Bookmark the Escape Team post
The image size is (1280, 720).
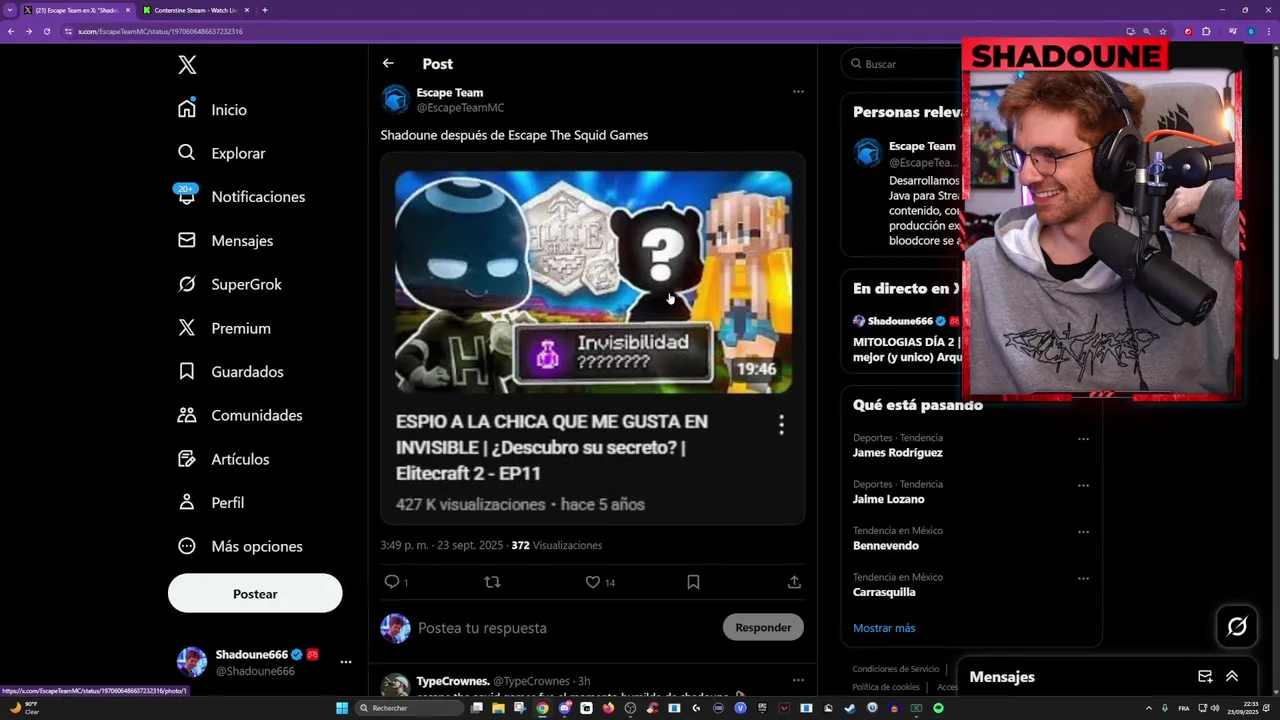pos(693,582)
